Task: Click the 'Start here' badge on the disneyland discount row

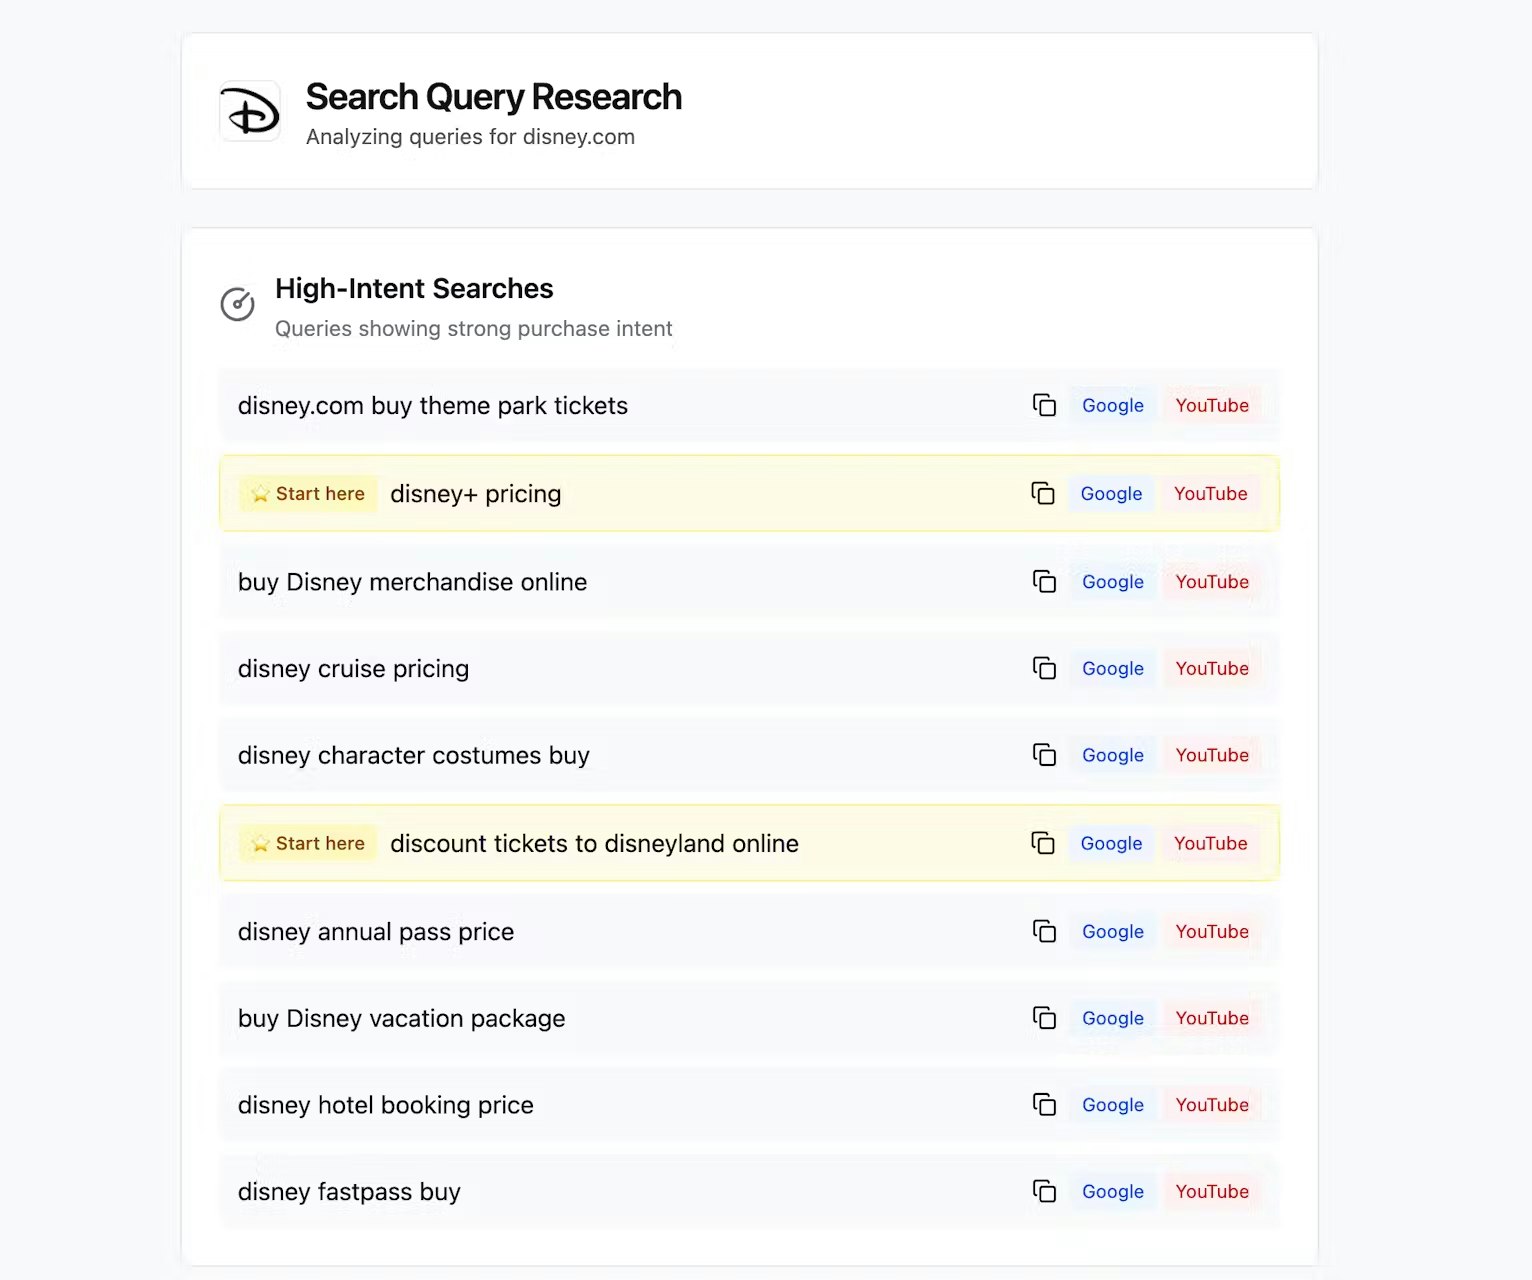Action: point(307,843)
